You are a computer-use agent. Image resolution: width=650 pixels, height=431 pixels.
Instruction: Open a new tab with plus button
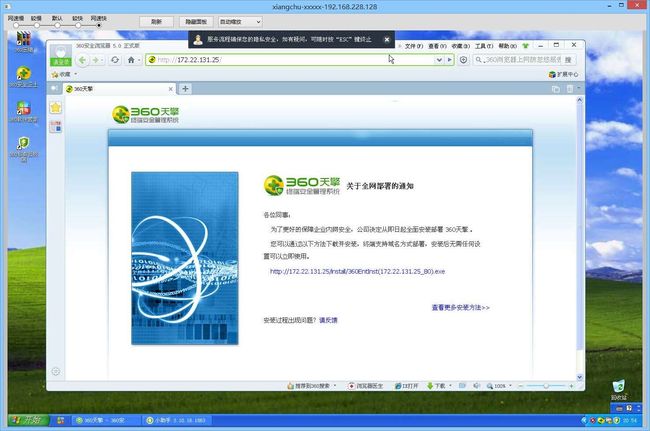click(x=185, y=89)
